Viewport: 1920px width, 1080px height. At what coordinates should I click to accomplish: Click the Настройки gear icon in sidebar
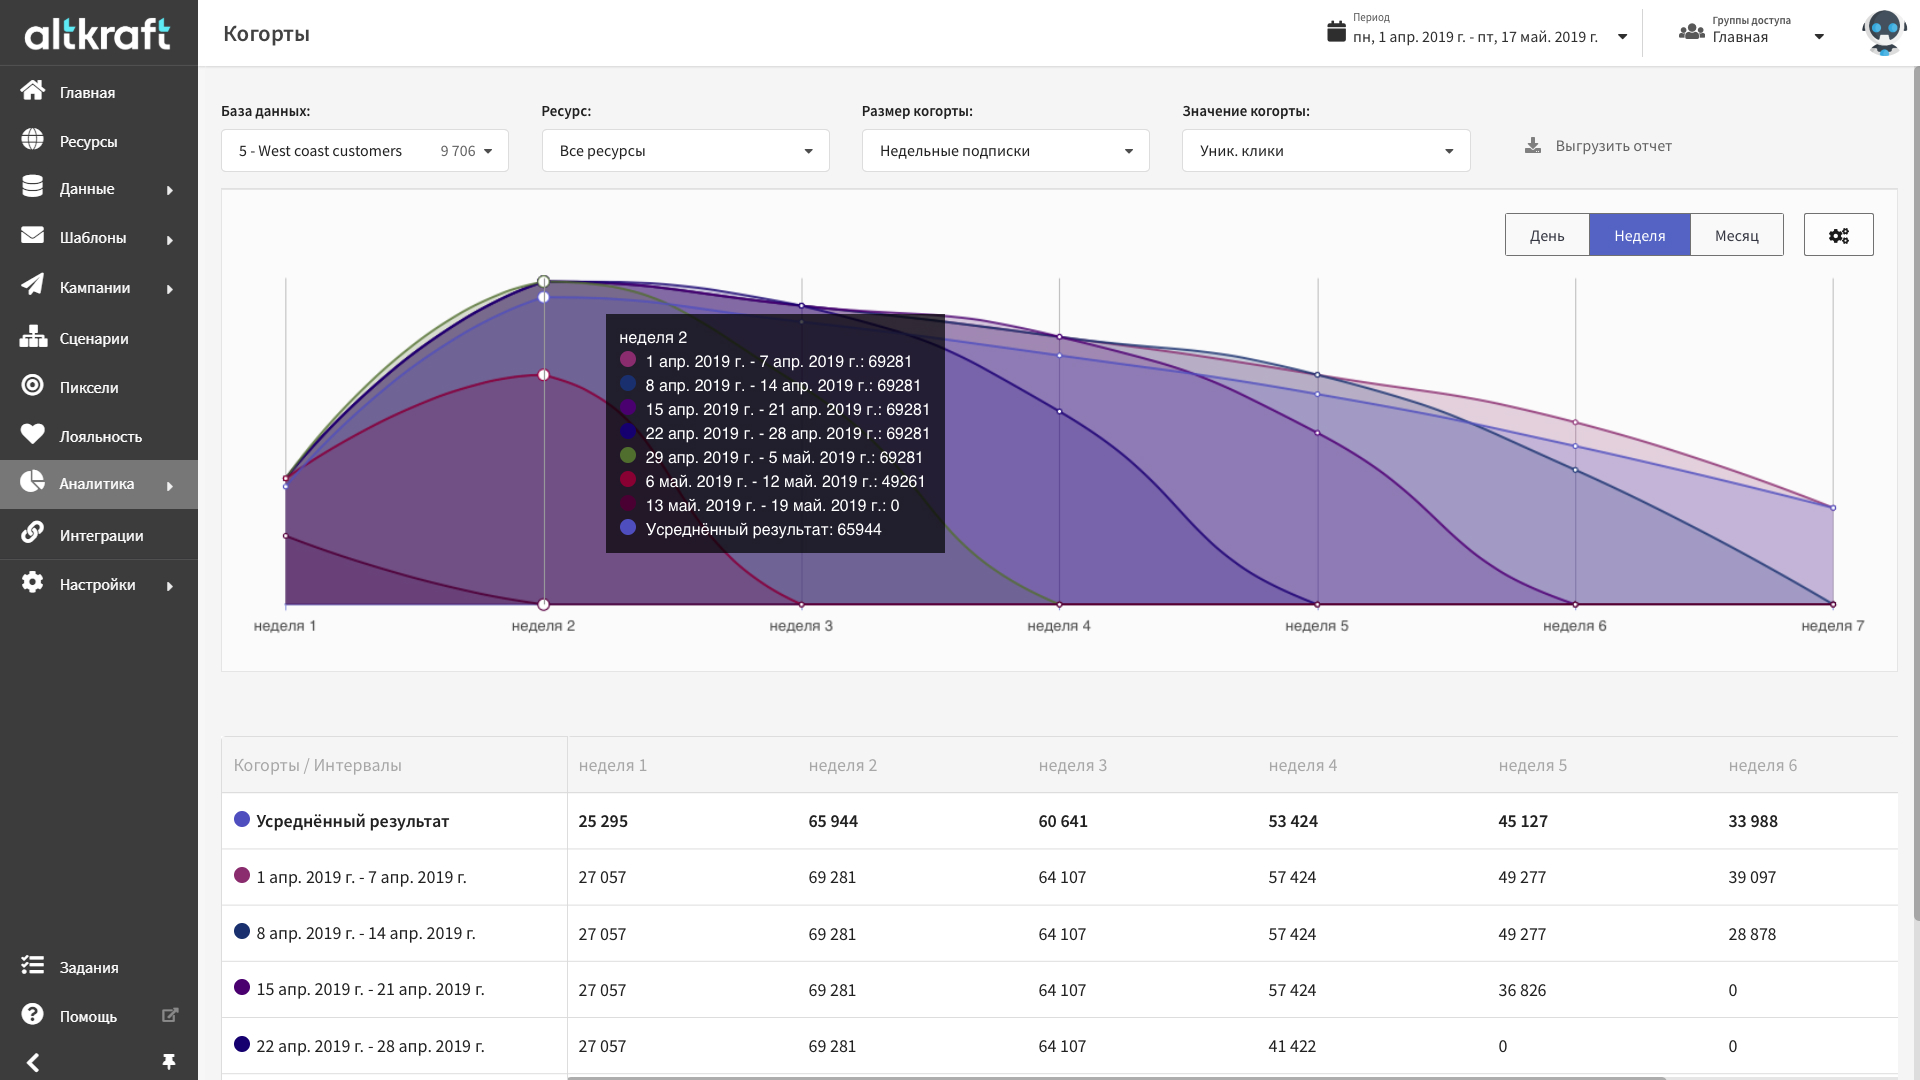[x=32, y=583]
